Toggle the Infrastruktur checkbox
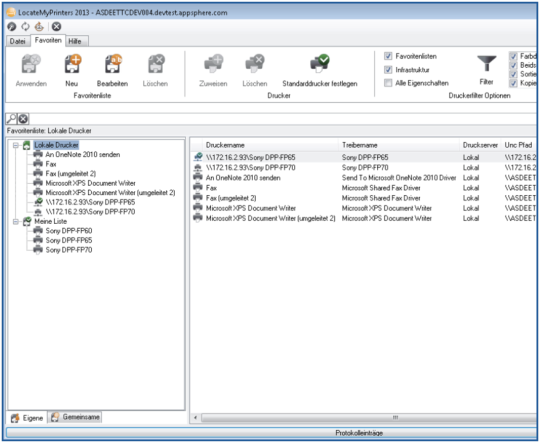The image size is (540, 443). [388, 70]
